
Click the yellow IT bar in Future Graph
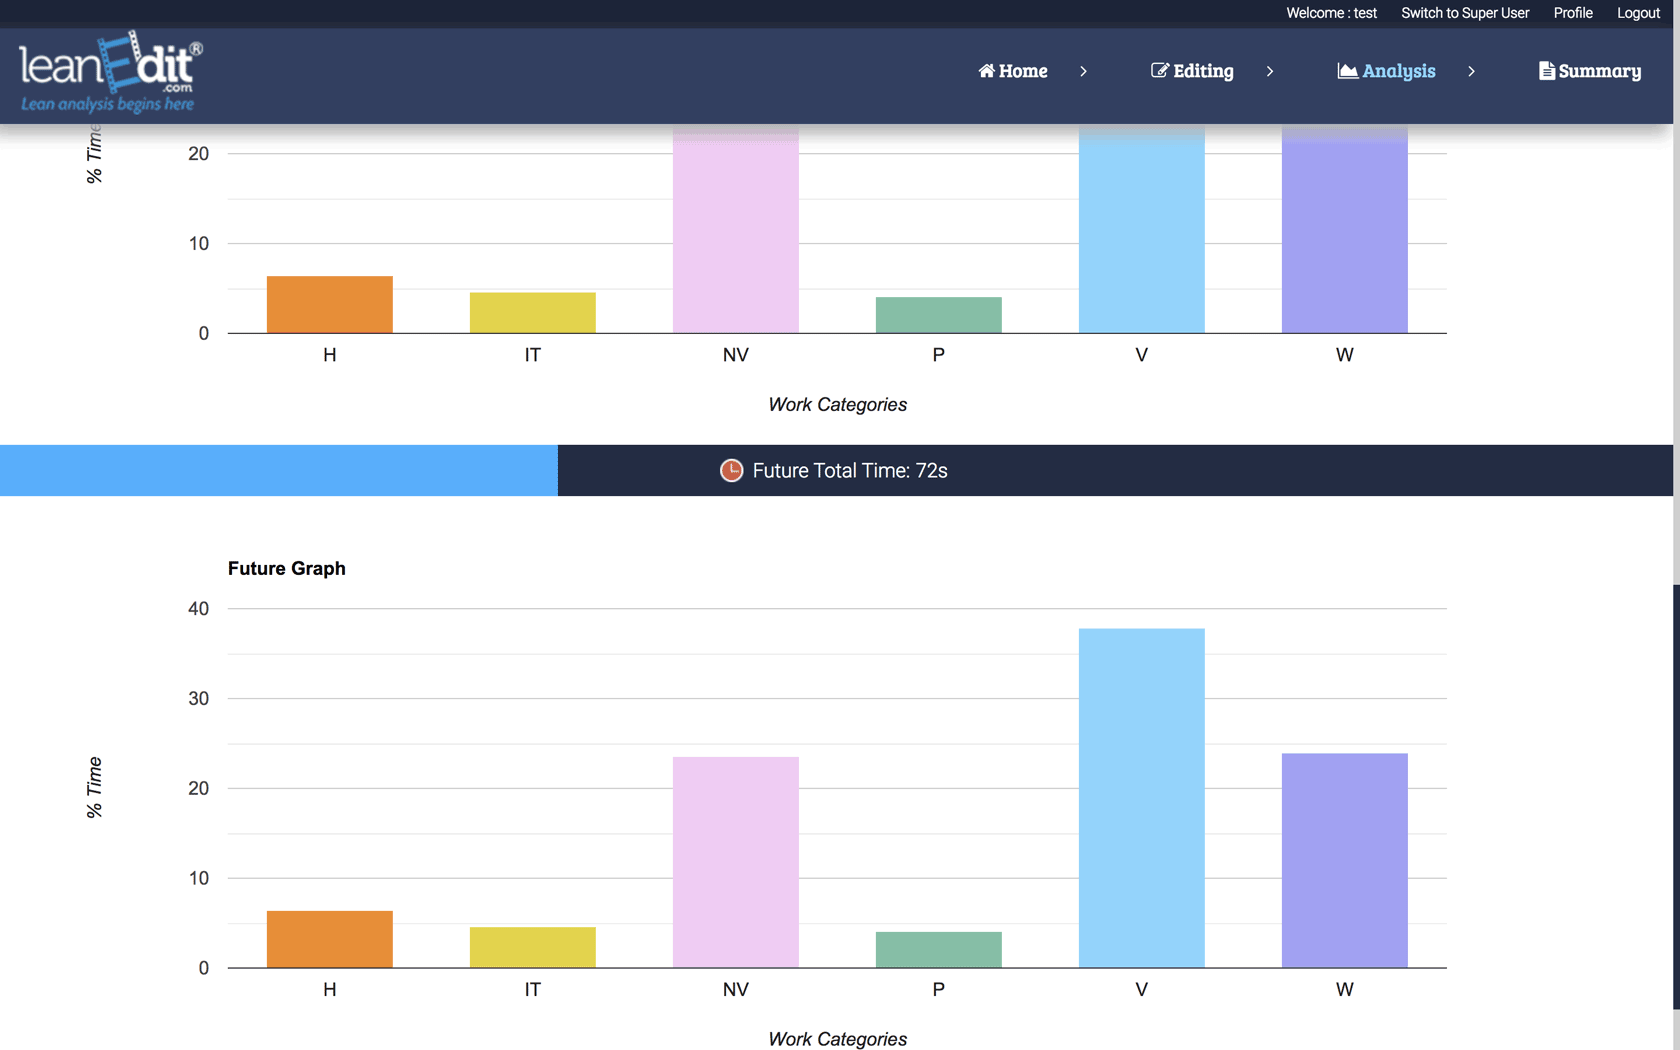[x=533, y=947]
